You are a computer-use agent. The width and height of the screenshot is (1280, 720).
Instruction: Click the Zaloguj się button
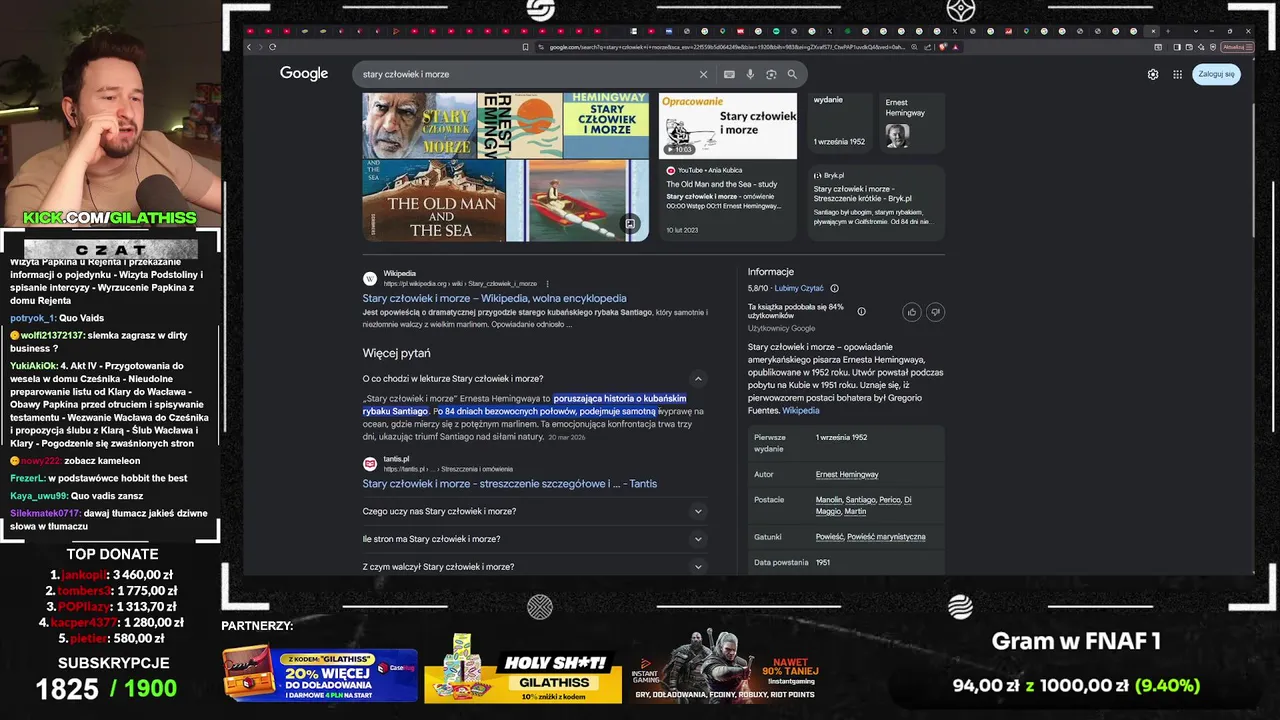click(x=1216, y=74)
